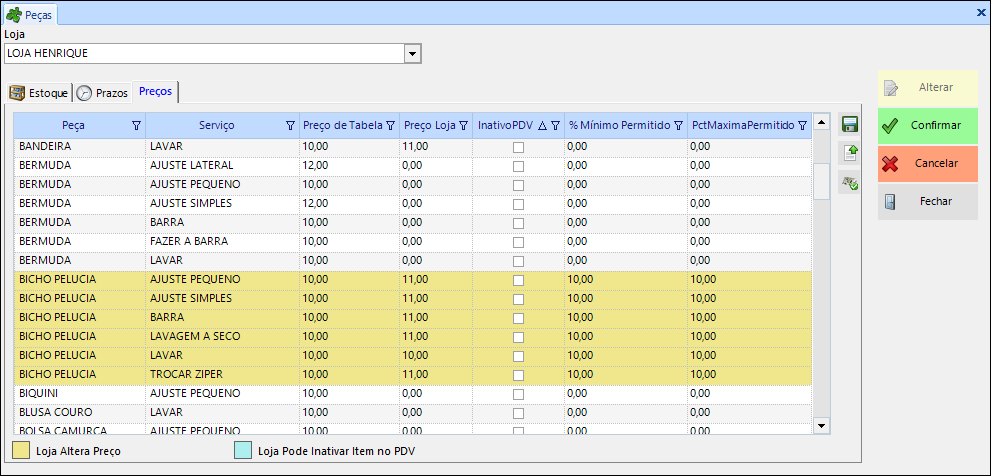The height and width of the screenshot is (476, 991).
Task: Click Preço de Tabela 12,00 for AJUSTE LATERAL
Action: click(x=350, y=166)
